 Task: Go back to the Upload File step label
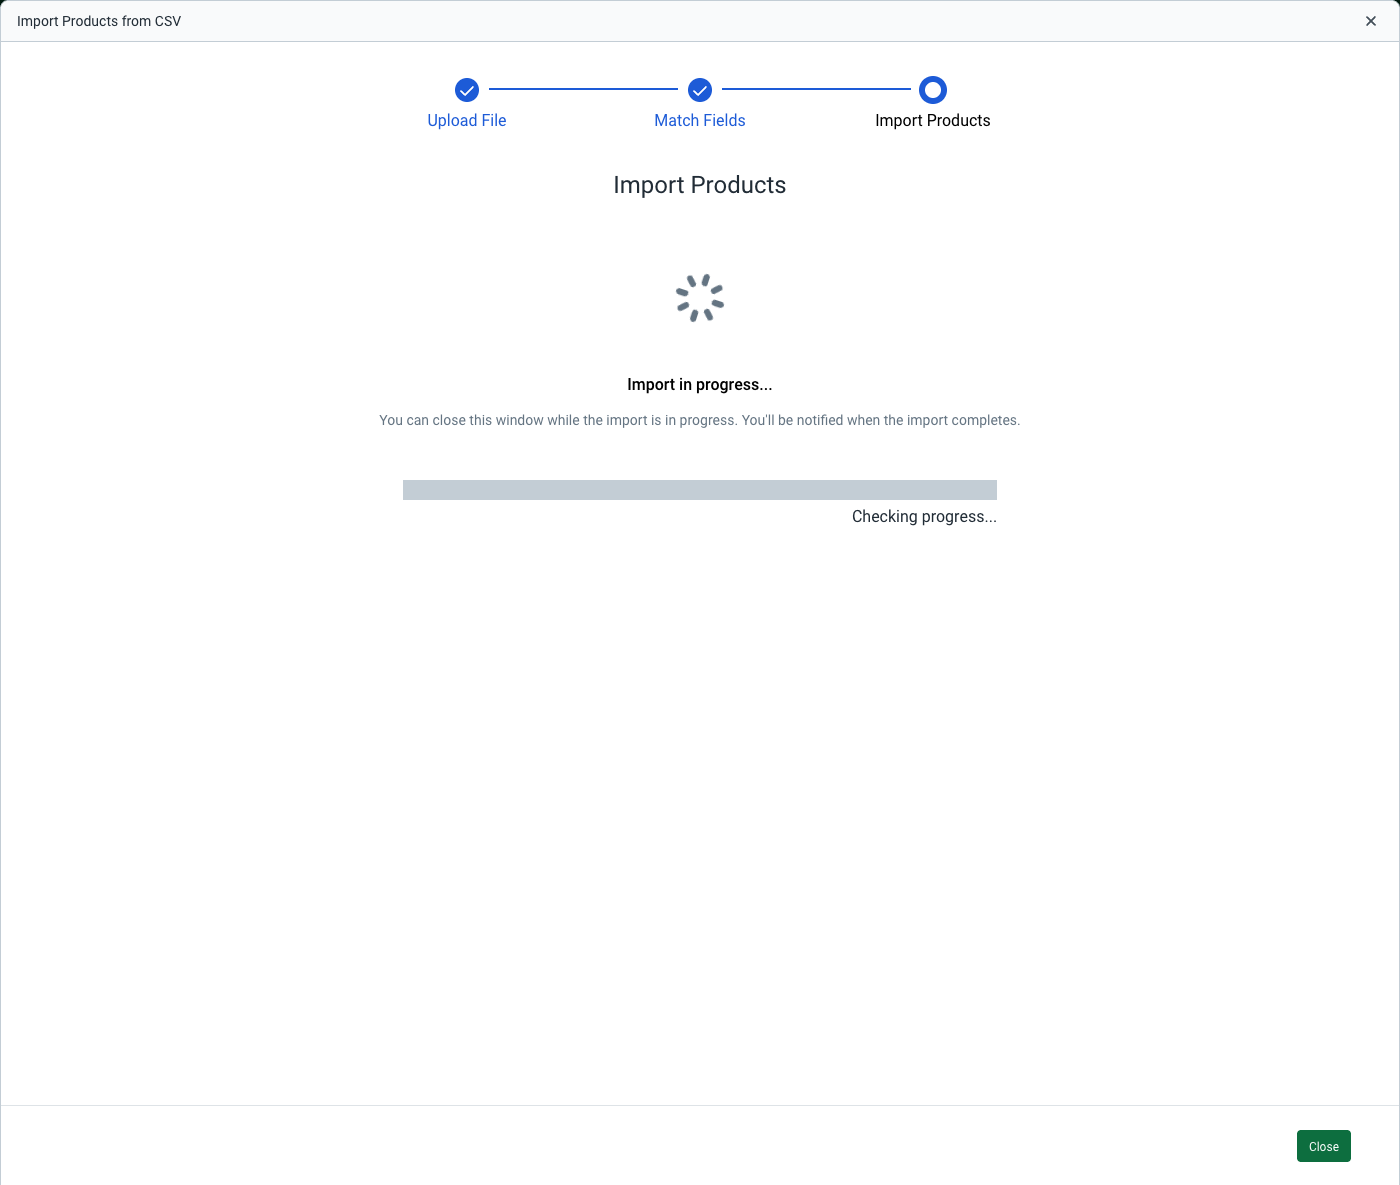467,120
